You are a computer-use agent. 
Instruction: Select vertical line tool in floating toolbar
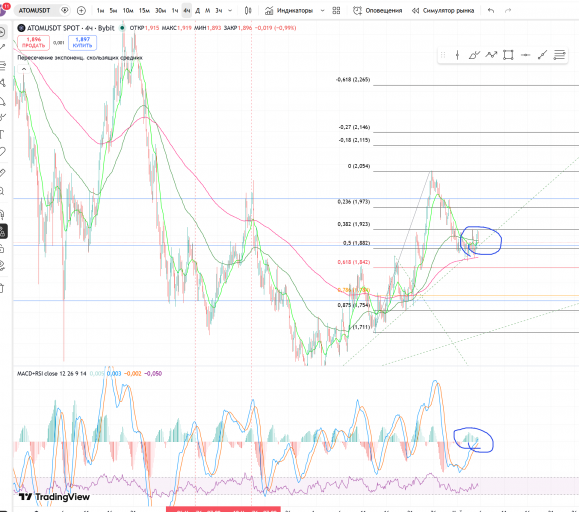[458, 55]
